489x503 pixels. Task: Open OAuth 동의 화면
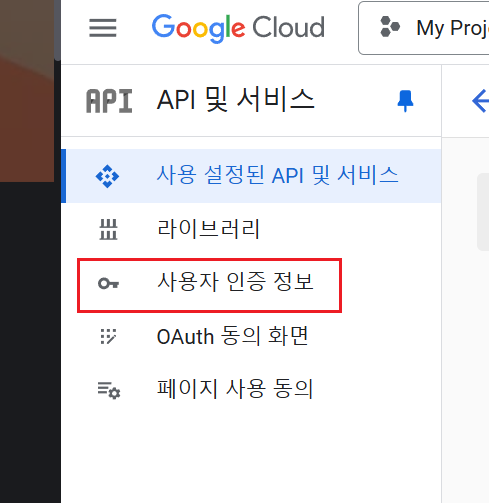[251, 336]
